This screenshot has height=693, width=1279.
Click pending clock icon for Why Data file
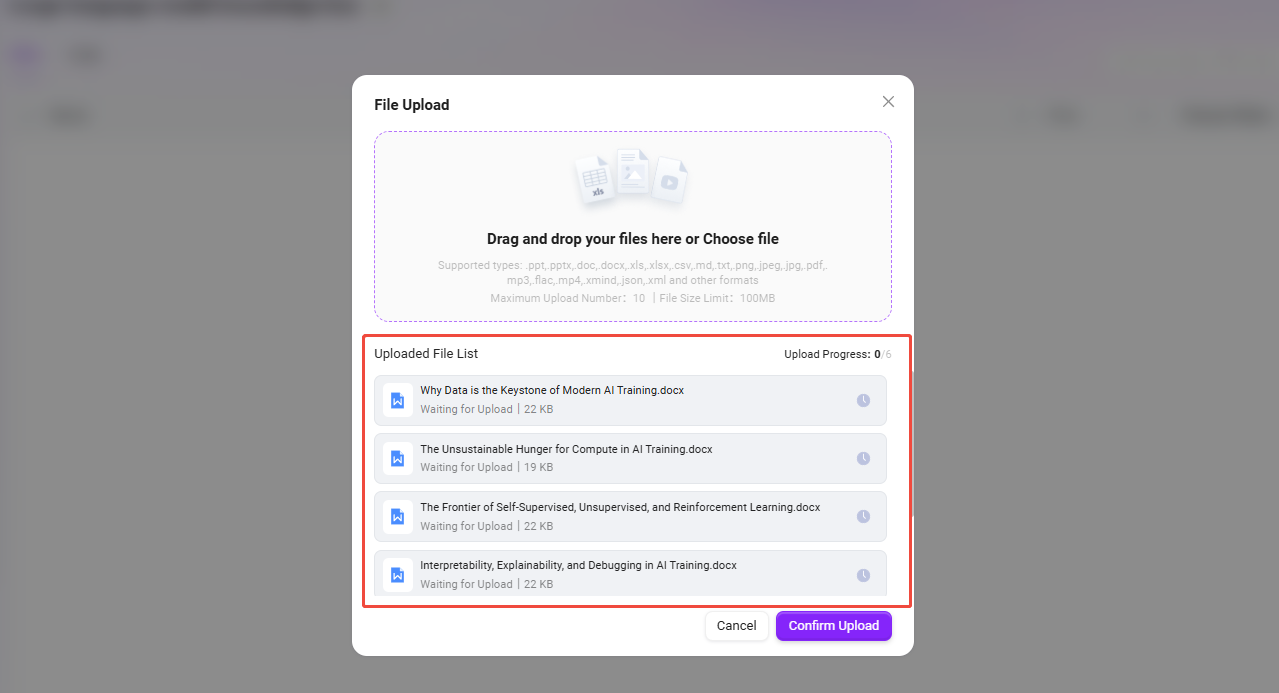[x=863, y=400]
